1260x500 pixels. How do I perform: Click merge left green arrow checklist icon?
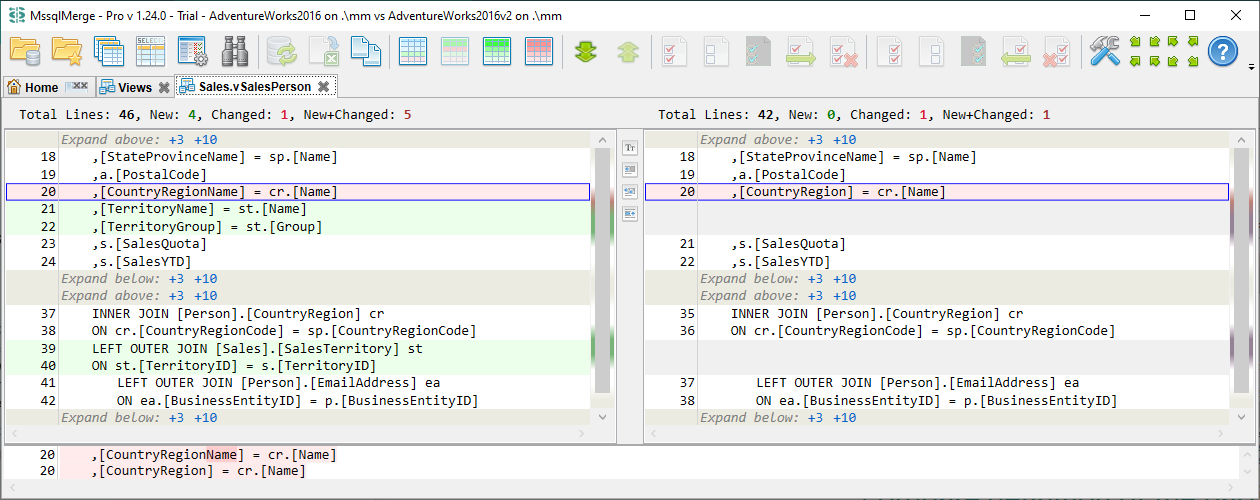pos(1017,51)
